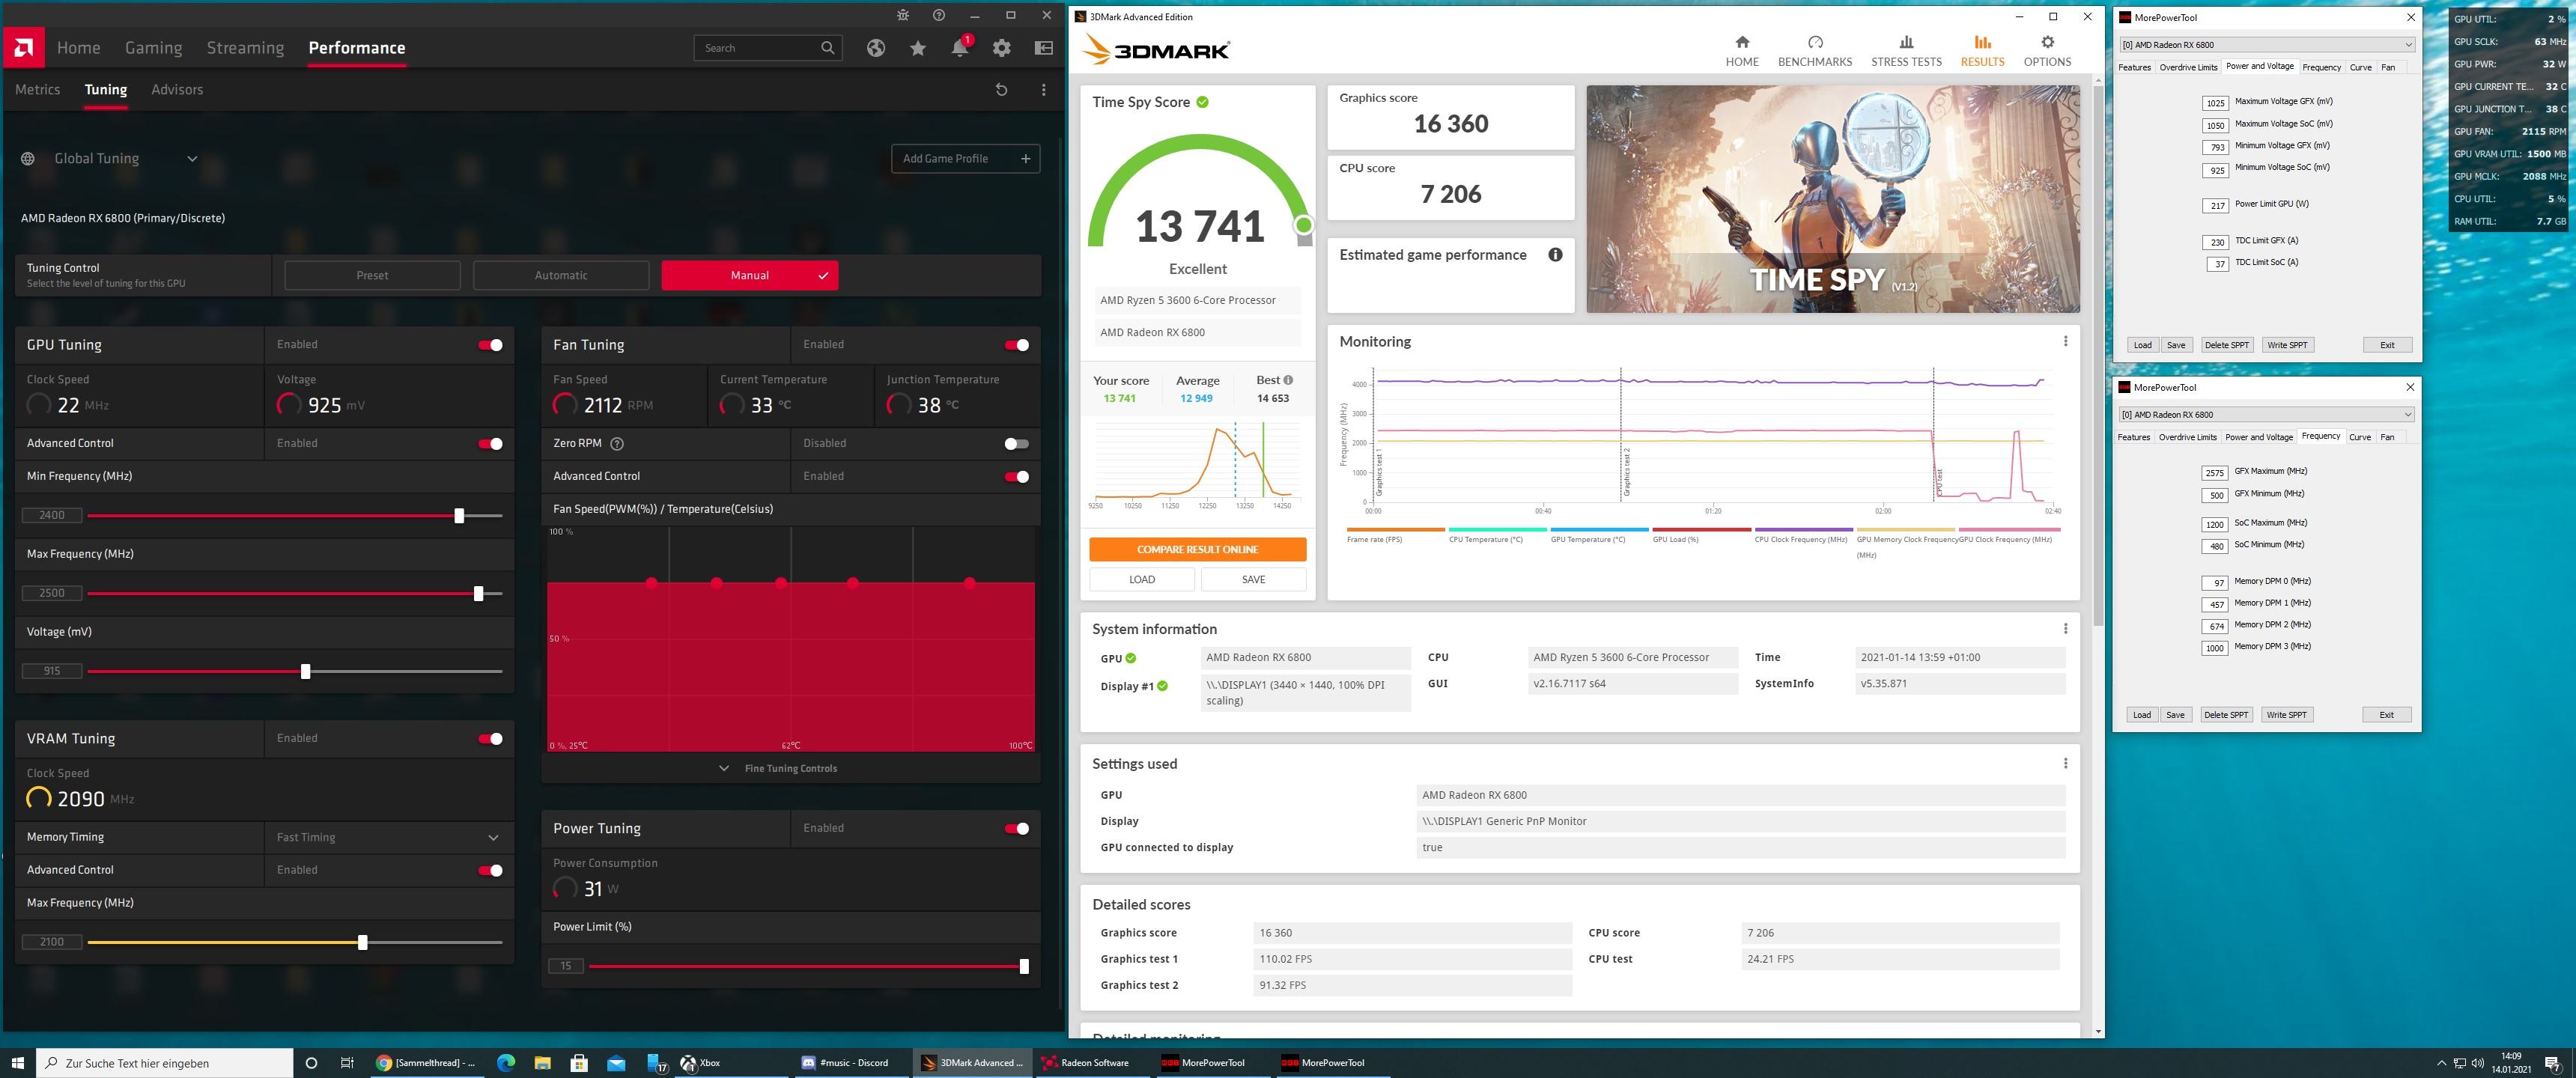The width and height of the screenshot is (2576, 1078).
Task: Open the tuning three-dot menu
Action: coord(1044,90)
